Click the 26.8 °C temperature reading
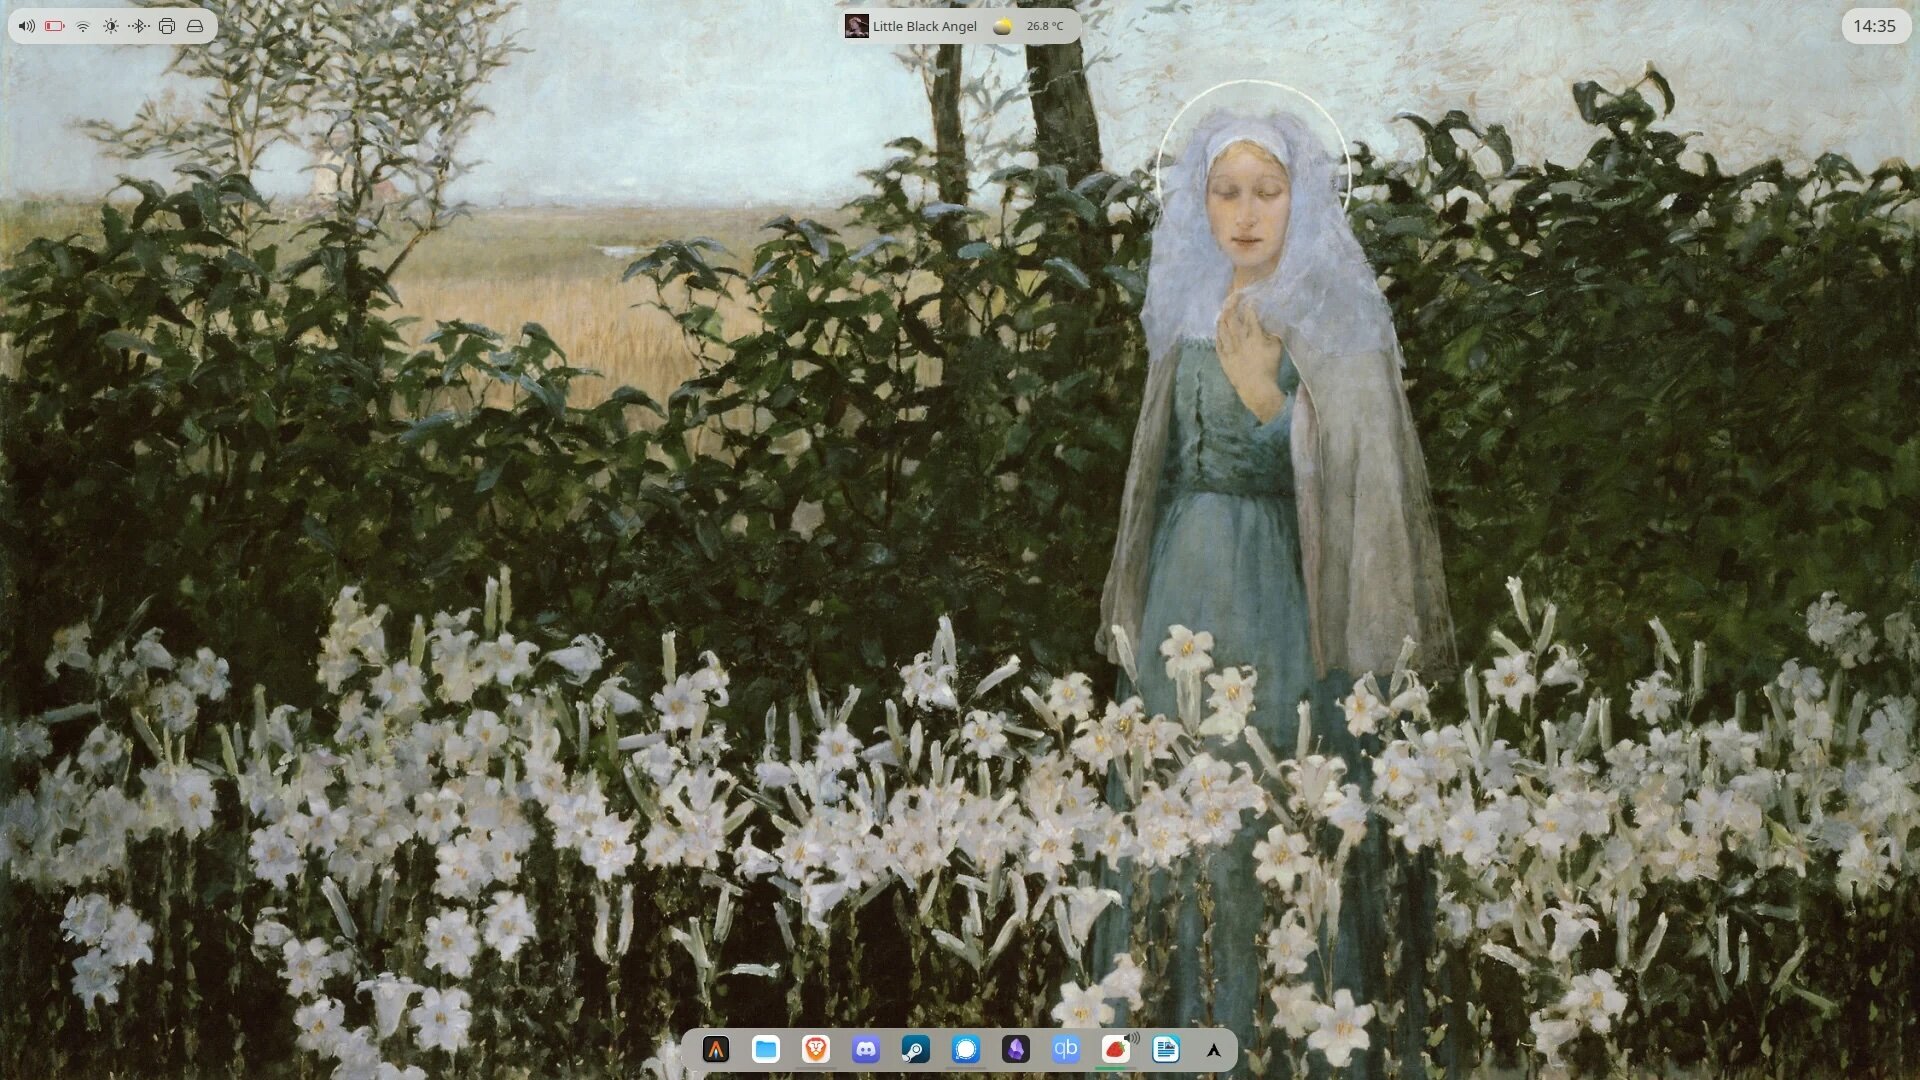Viewport: 1920px width, 1080px height. [x=1045, y=26]
